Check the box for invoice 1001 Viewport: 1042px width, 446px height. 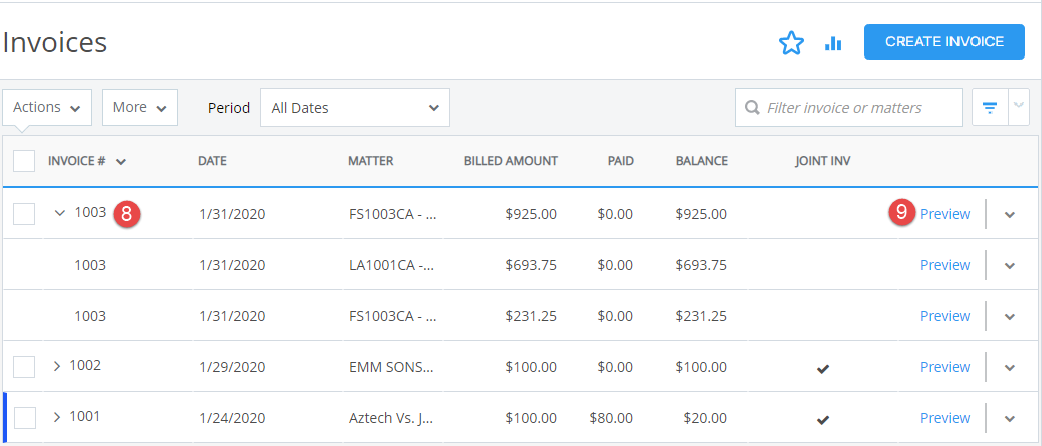[24, 417]
